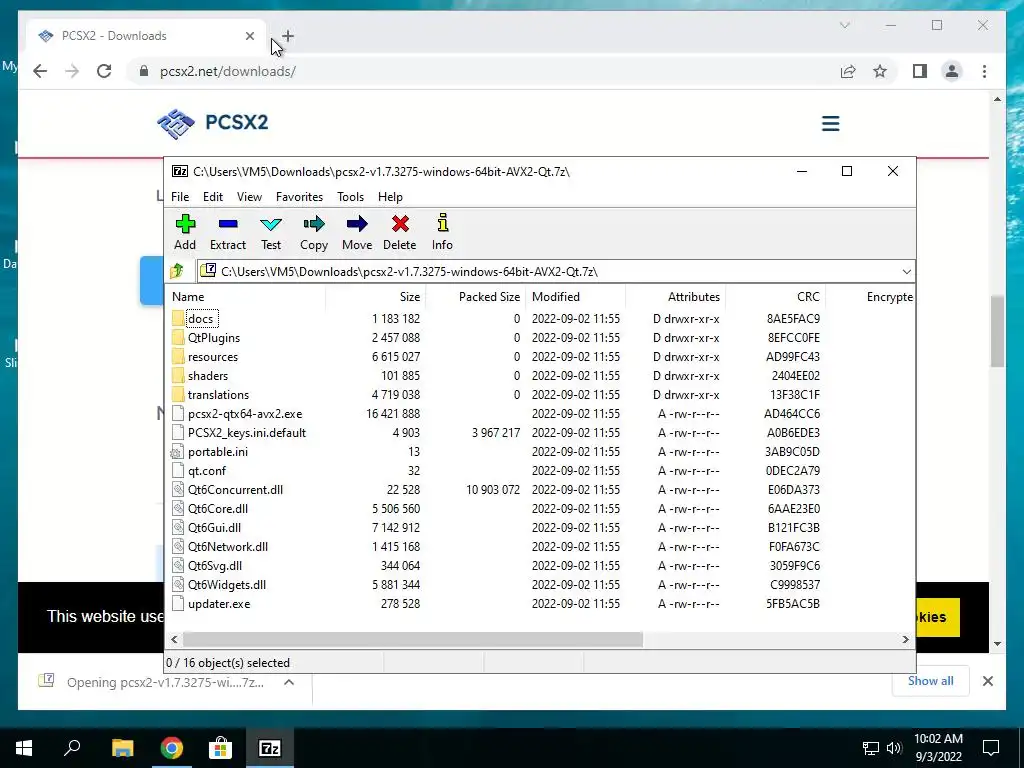
Task: Select the QtPlugins folder
Action: click(x=214, y=338)
